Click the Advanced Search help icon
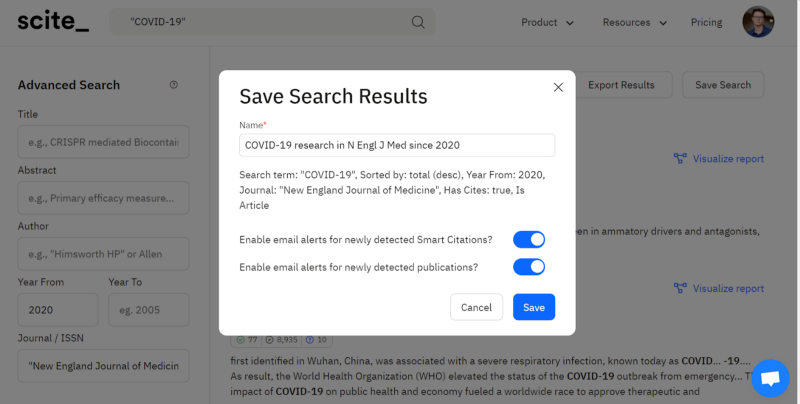800x404 pixels. (174, 85)
